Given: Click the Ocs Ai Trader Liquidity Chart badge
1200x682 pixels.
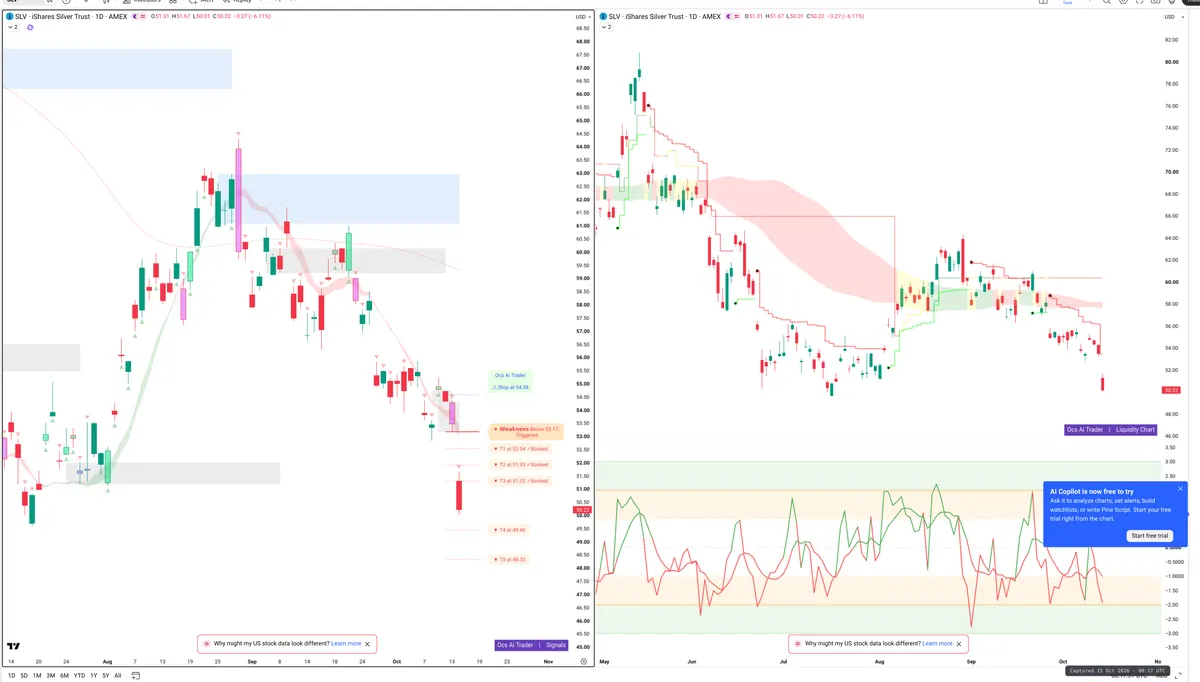Looking at the screenshot, I should tap(1111, 430).
